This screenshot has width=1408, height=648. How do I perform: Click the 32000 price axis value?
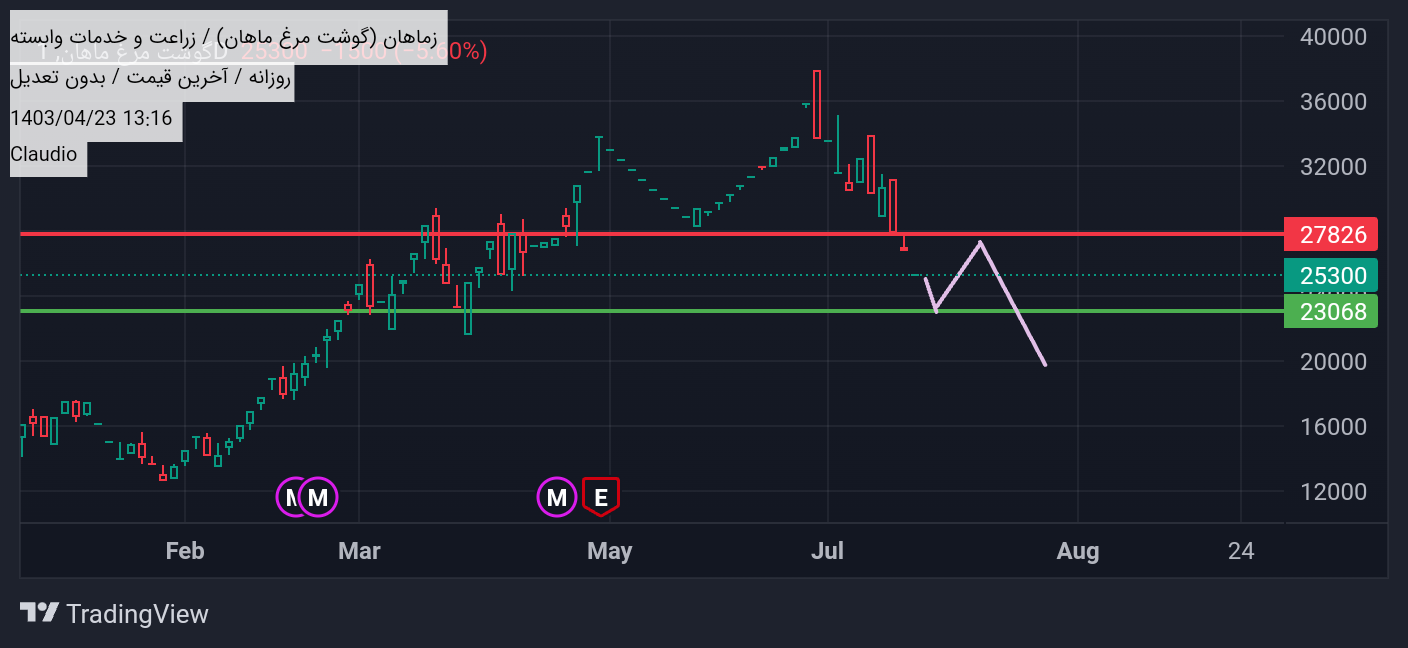[x=1333, y=167]
